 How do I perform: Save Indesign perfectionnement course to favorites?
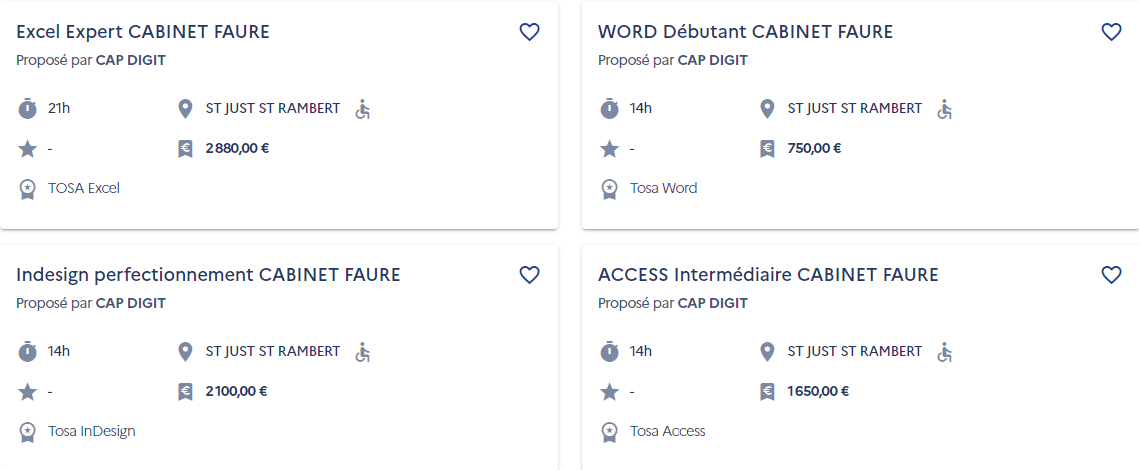point(530,275)
